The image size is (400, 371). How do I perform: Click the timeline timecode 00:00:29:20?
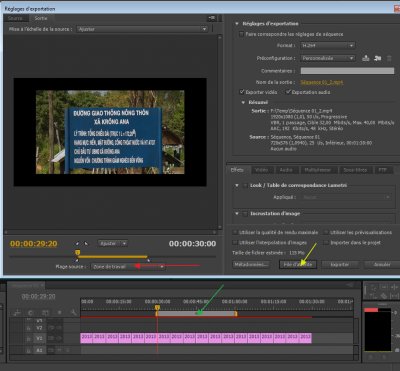[x=39, y=296]
